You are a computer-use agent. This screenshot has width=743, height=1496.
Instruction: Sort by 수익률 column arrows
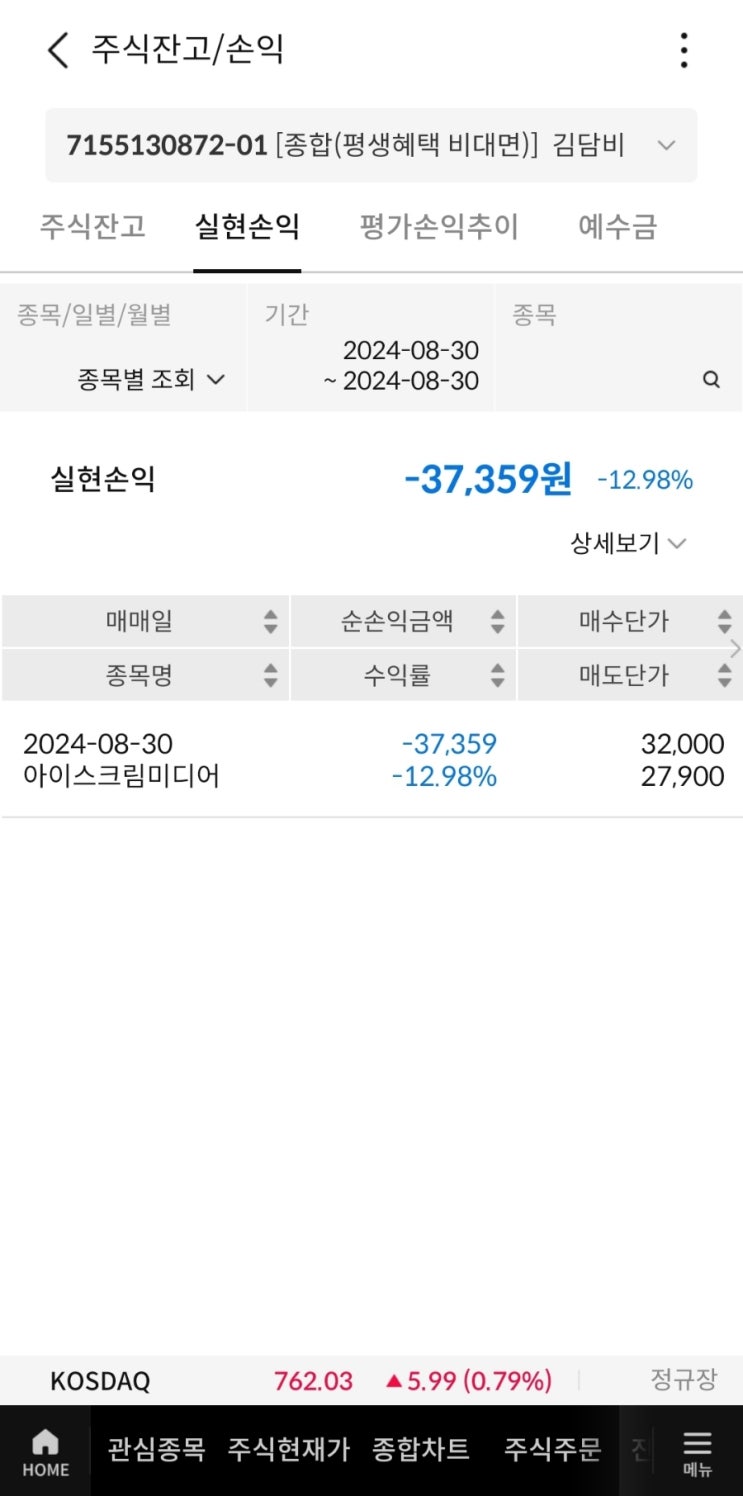[x=497, y=676]
